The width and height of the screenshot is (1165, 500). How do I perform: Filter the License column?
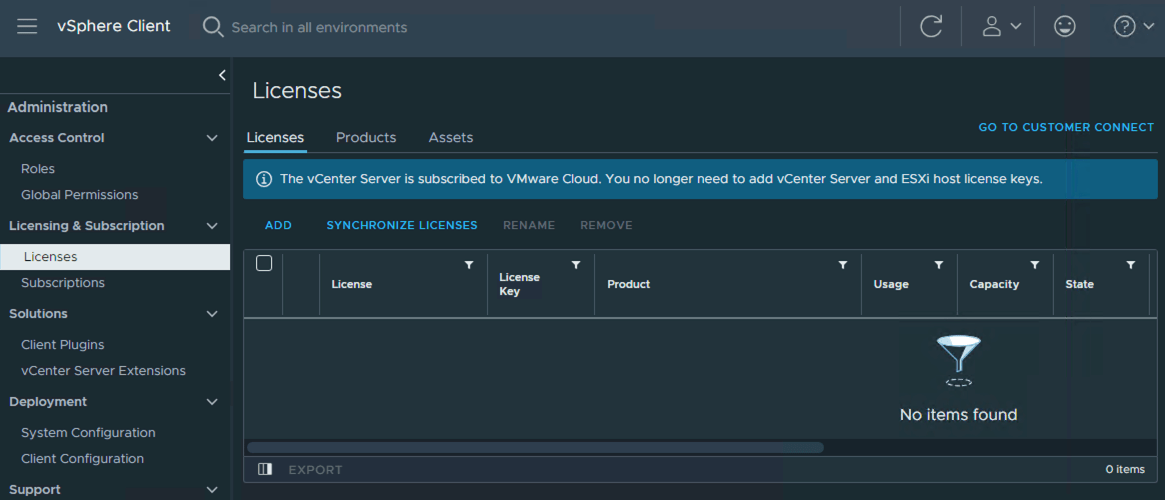469,265
